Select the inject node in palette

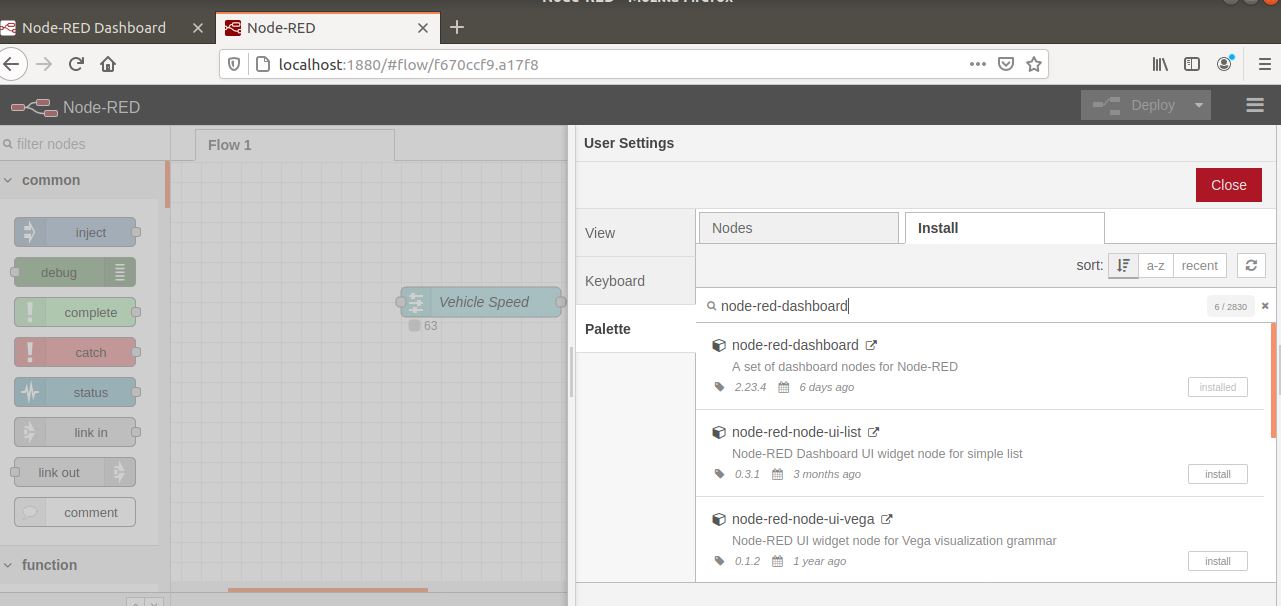tap(75, 232)
